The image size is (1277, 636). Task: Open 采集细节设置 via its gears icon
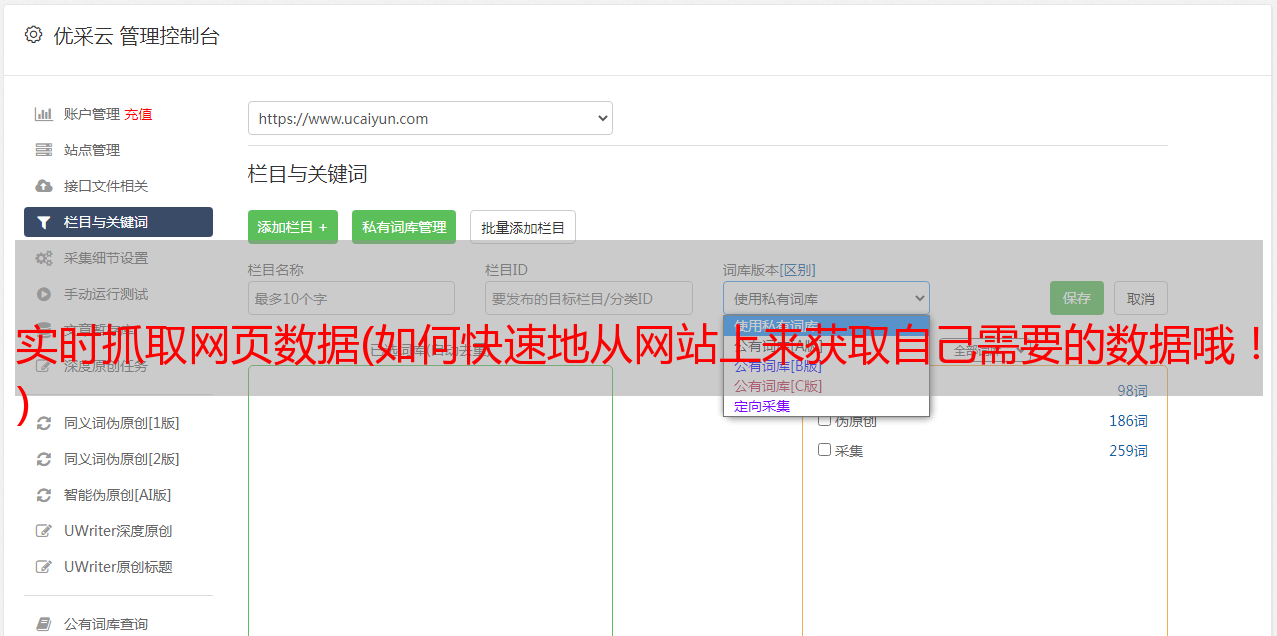click(x=44, y=258)
